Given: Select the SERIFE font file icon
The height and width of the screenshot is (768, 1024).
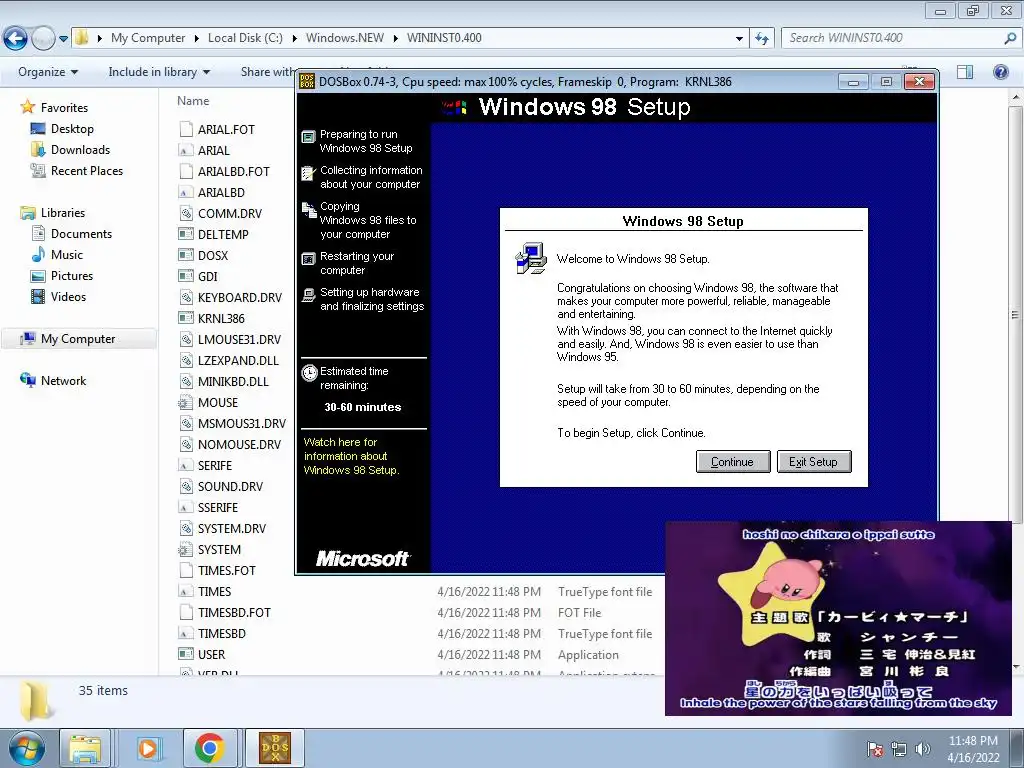Looking at the screenshot, I should [x=185, y=466].
